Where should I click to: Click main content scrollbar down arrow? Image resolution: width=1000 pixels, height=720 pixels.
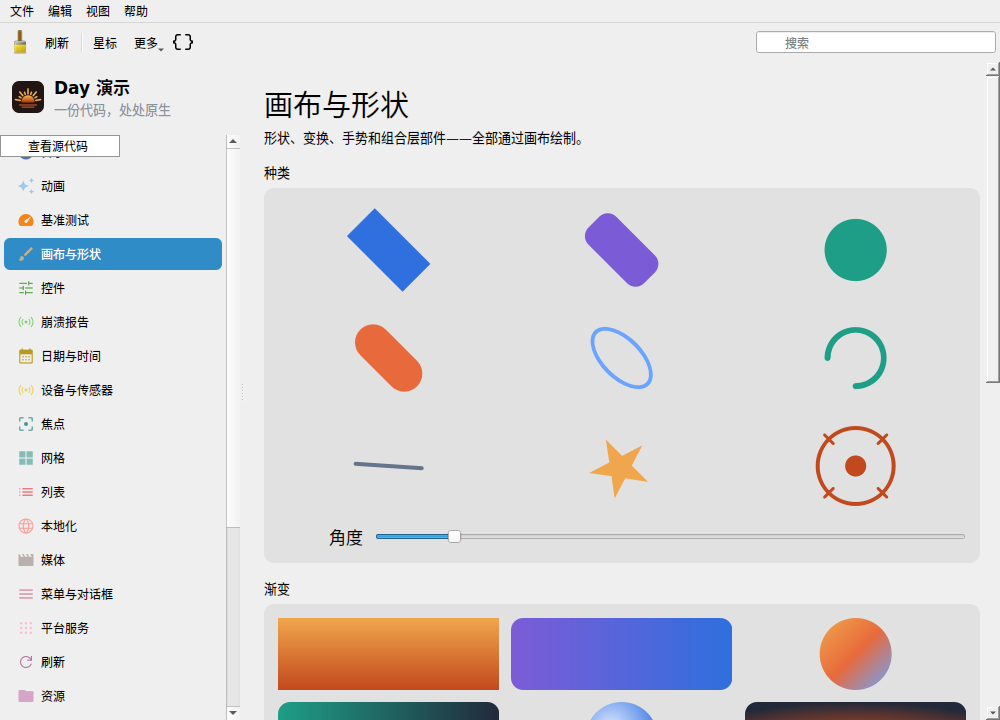(x=992, y=712)
